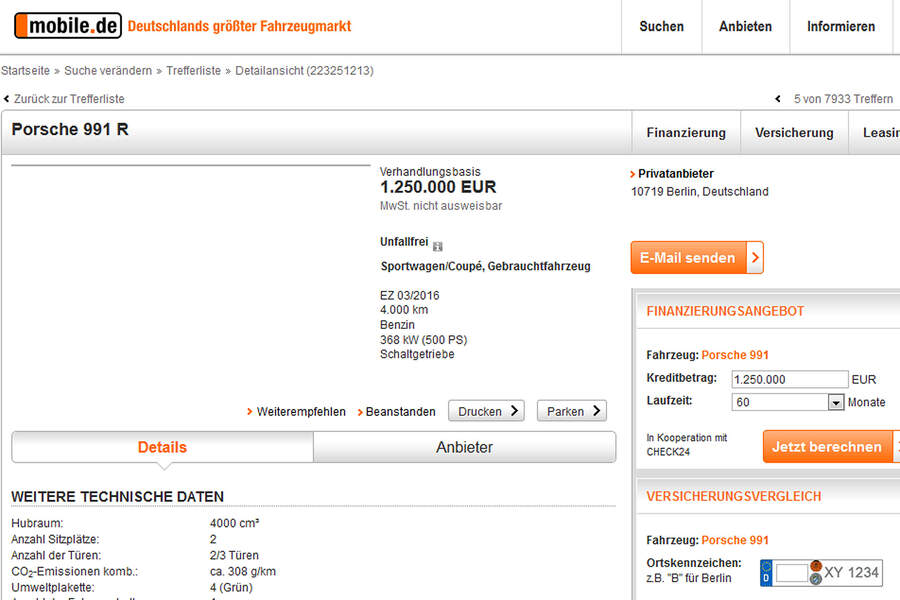The image size is (900, 600).
Task: Click the 'Benzin' fuel type text
Action: pos(397,325)
